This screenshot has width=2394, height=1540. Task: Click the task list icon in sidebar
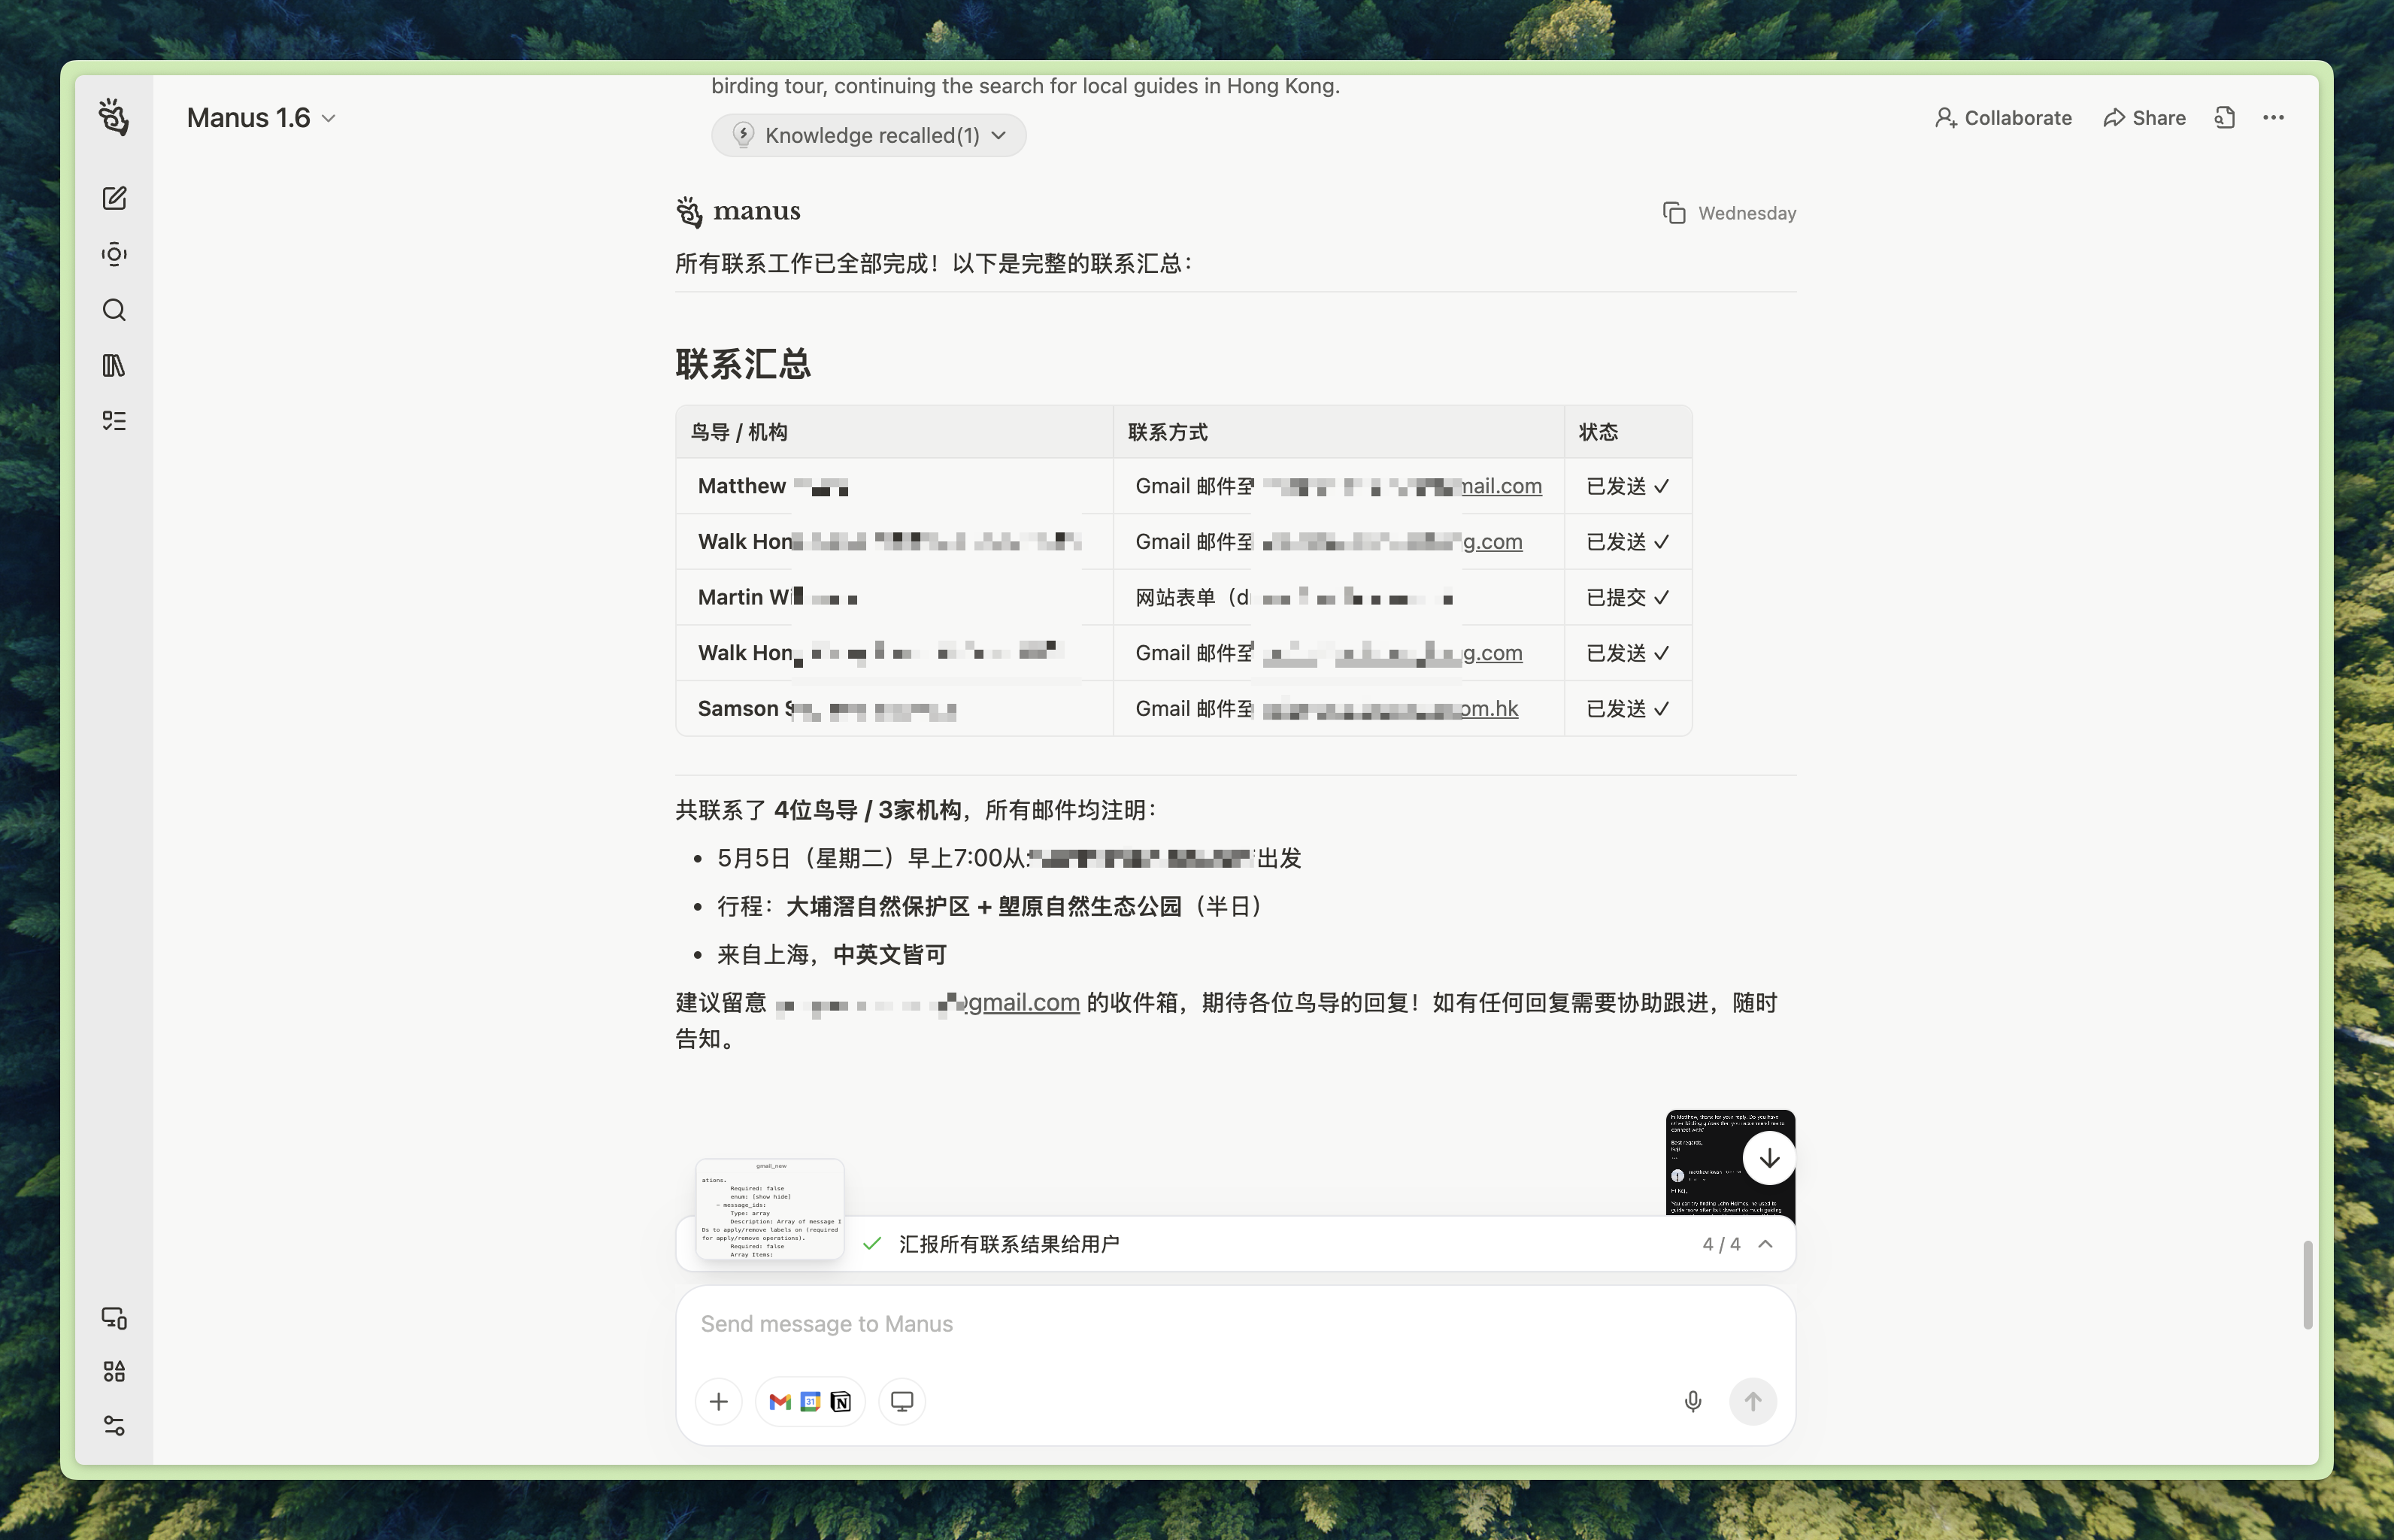[114, 421]
